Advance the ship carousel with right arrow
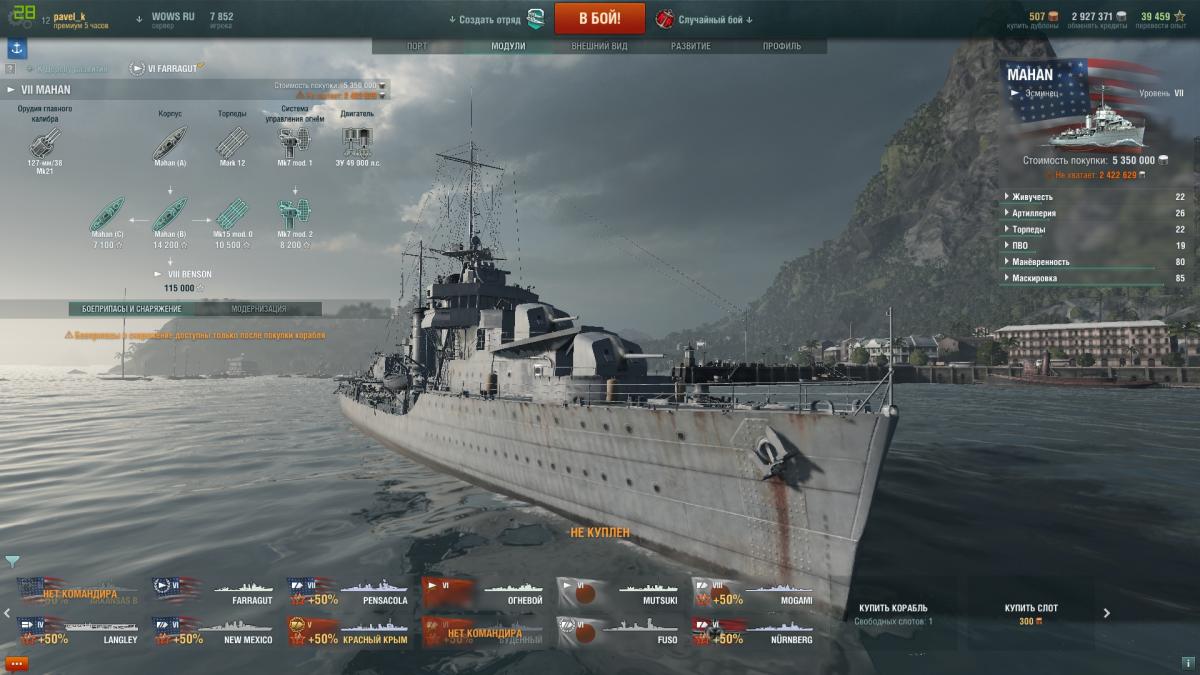The image size is (1200, 675). pos(1106,613)
